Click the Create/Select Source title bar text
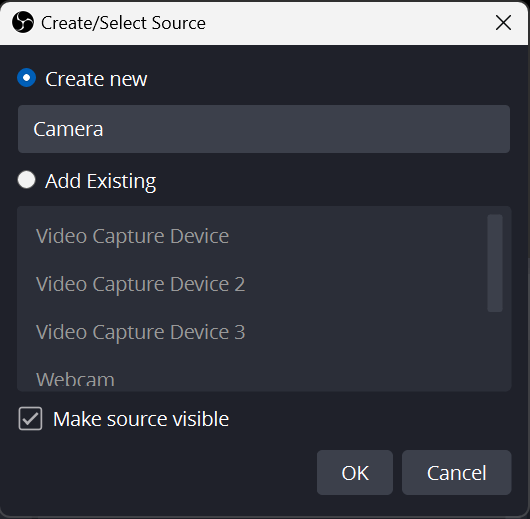The height and width of the screenshot is (519, 530). [x=123, y=23]
